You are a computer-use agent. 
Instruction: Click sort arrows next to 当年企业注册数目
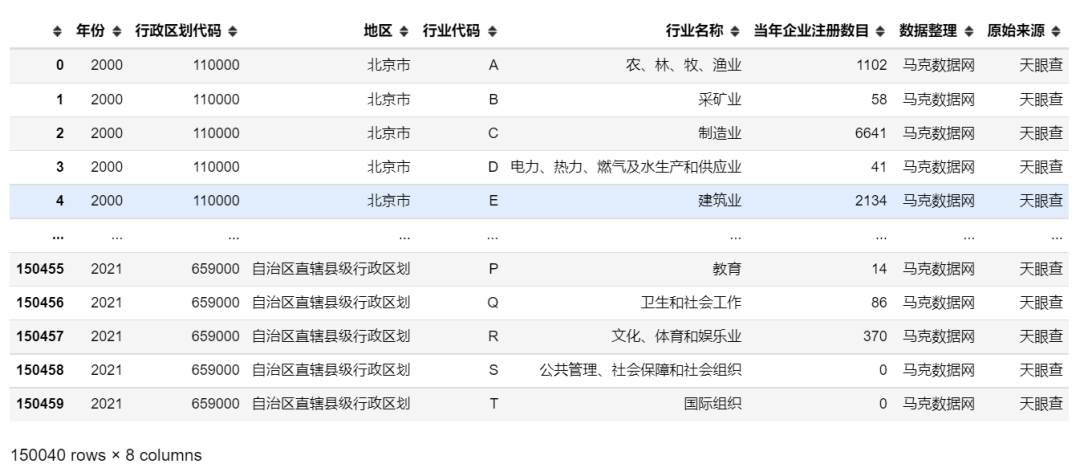(881, 31)
